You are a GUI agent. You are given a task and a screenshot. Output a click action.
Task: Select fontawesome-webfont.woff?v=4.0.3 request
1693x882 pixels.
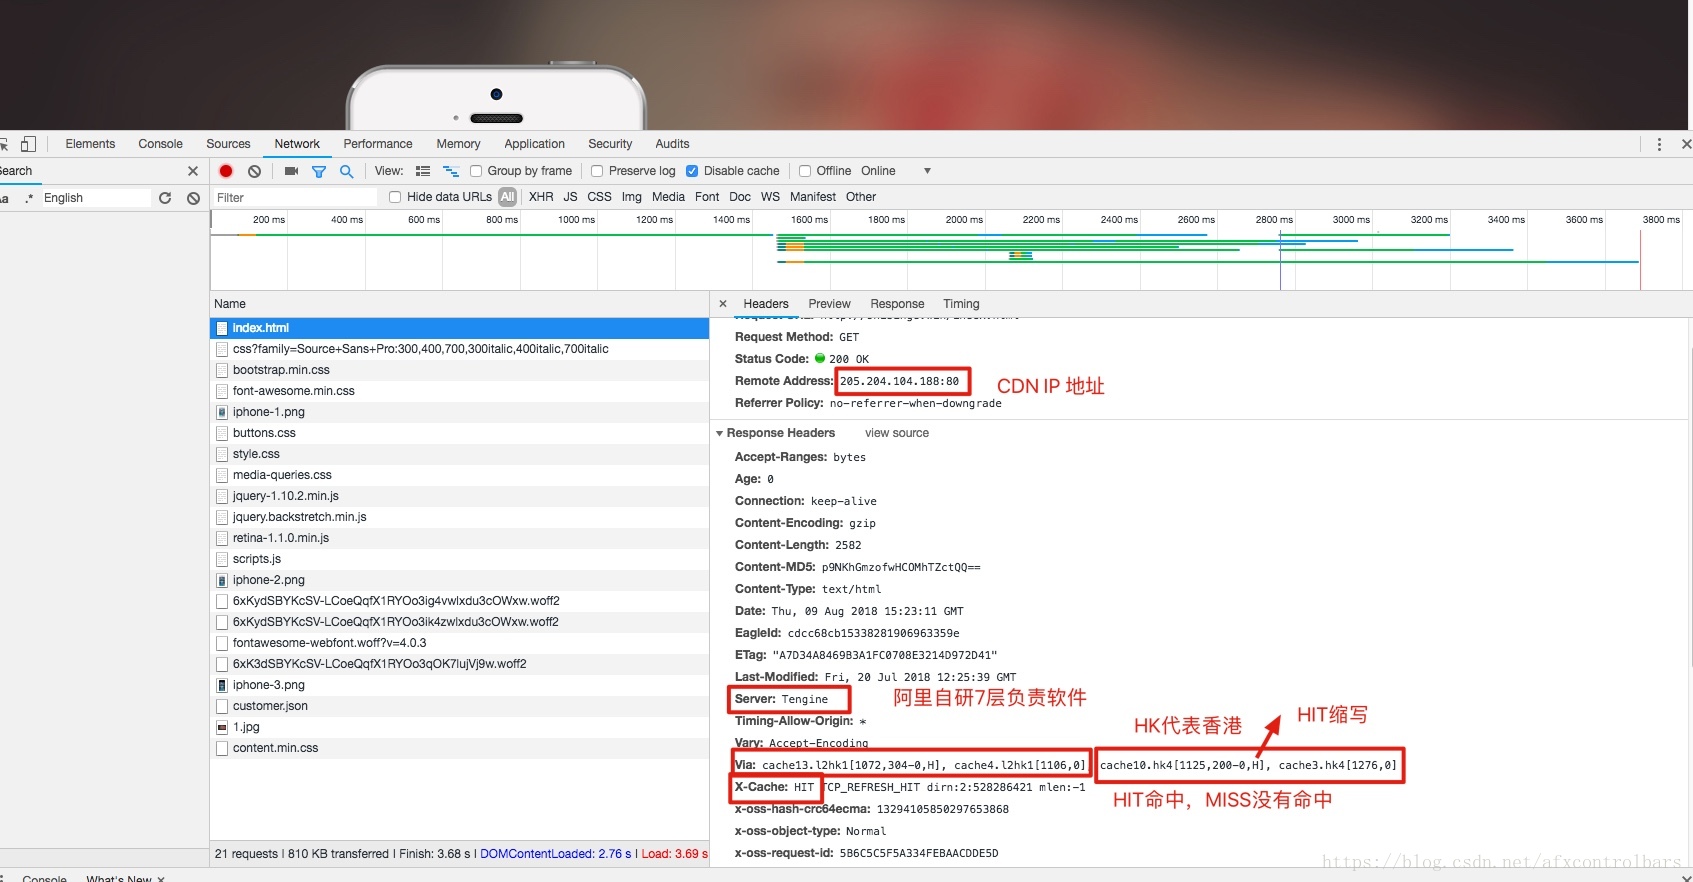[460, 643]
